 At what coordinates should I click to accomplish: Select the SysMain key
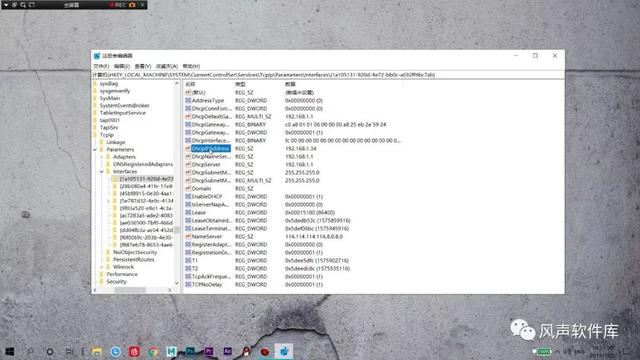point(110,98)
